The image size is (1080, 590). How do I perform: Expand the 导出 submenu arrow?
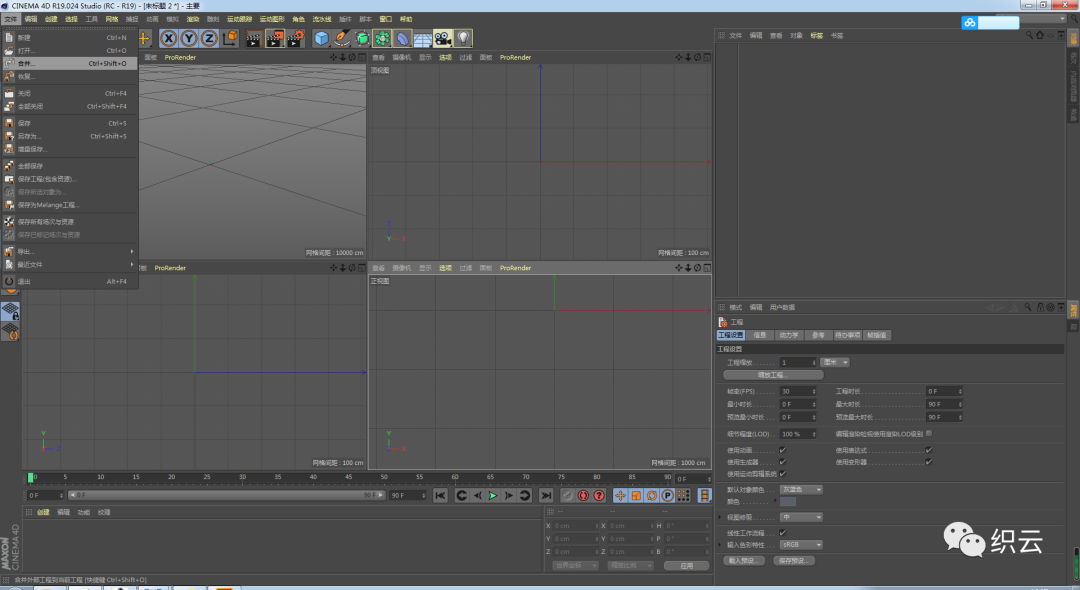132,251
